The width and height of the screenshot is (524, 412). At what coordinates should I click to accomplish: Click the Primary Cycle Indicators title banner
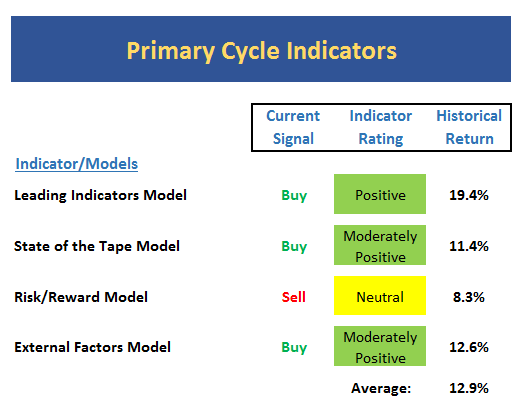[x=261, y=49]
